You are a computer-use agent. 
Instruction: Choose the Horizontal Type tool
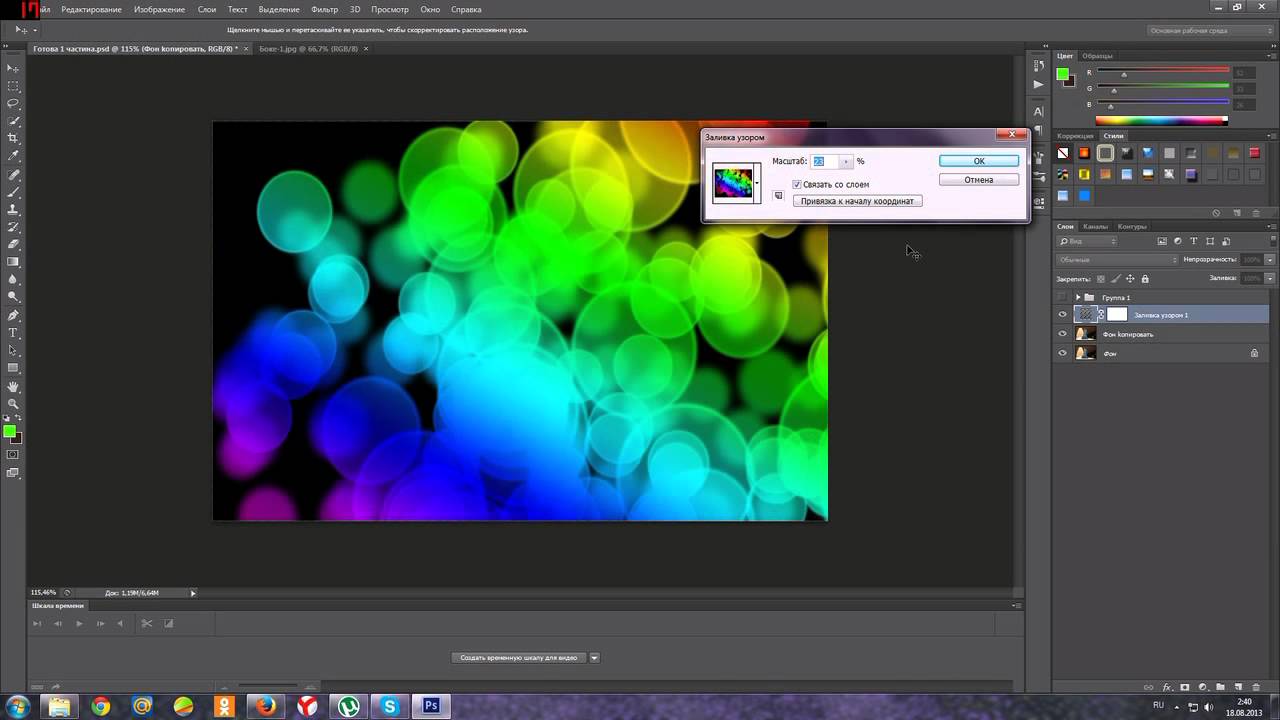(14, 332)
